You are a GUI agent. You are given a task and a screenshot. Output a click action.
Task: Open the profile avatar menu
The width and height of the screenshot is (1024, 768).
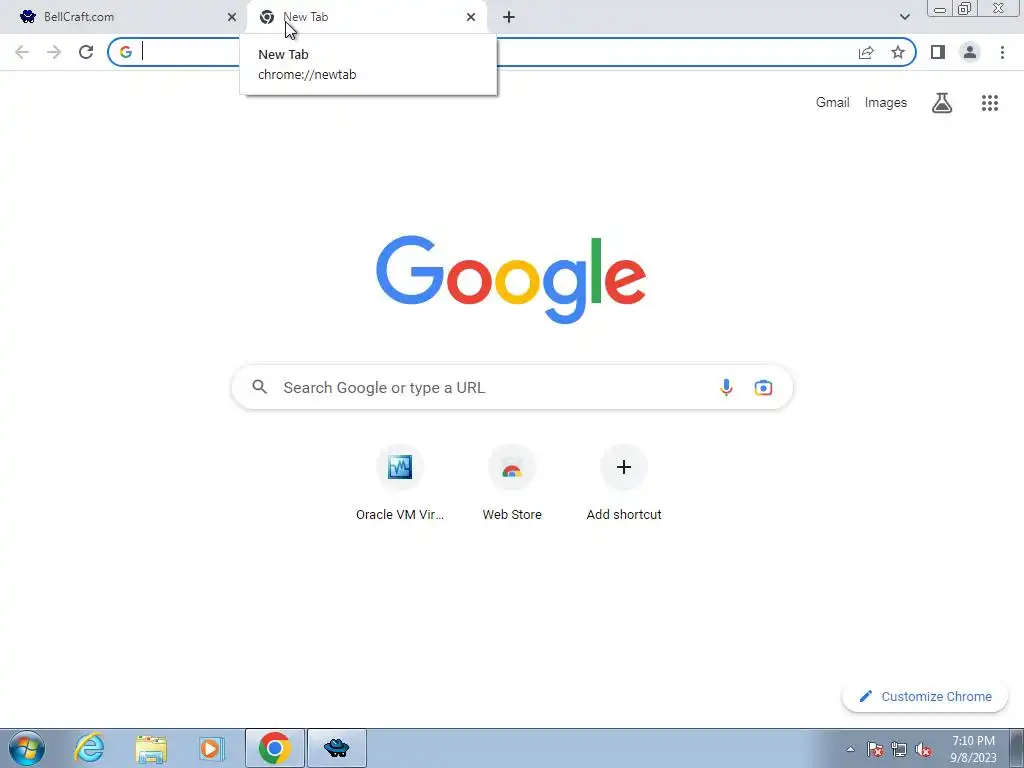(x=970, y=52)
